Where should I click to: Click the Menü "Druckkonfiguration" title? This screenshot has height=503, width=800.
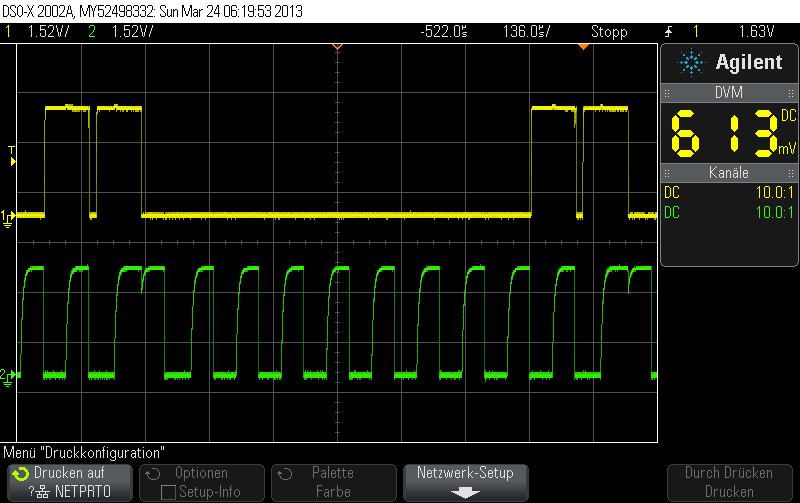click(84, 453)
